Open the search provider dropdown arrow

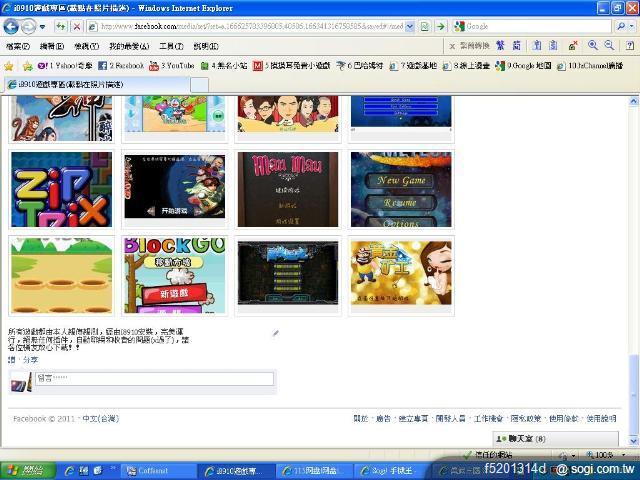point(631,27)
